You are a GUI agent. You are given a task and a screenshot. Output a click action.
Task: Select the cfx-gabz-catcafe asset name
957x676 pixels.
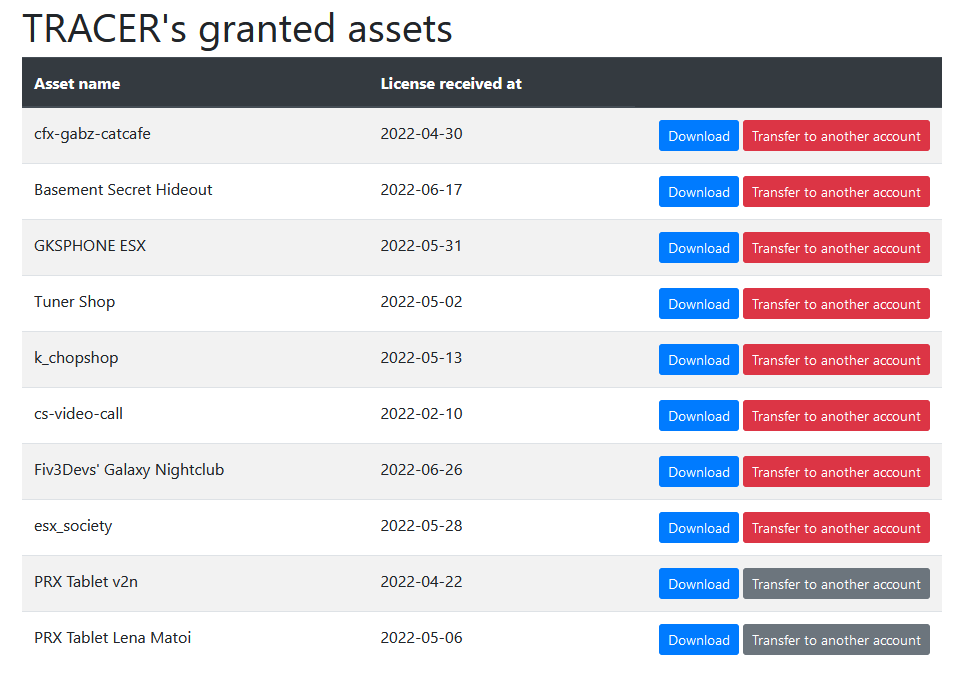(x=92, y=134)
